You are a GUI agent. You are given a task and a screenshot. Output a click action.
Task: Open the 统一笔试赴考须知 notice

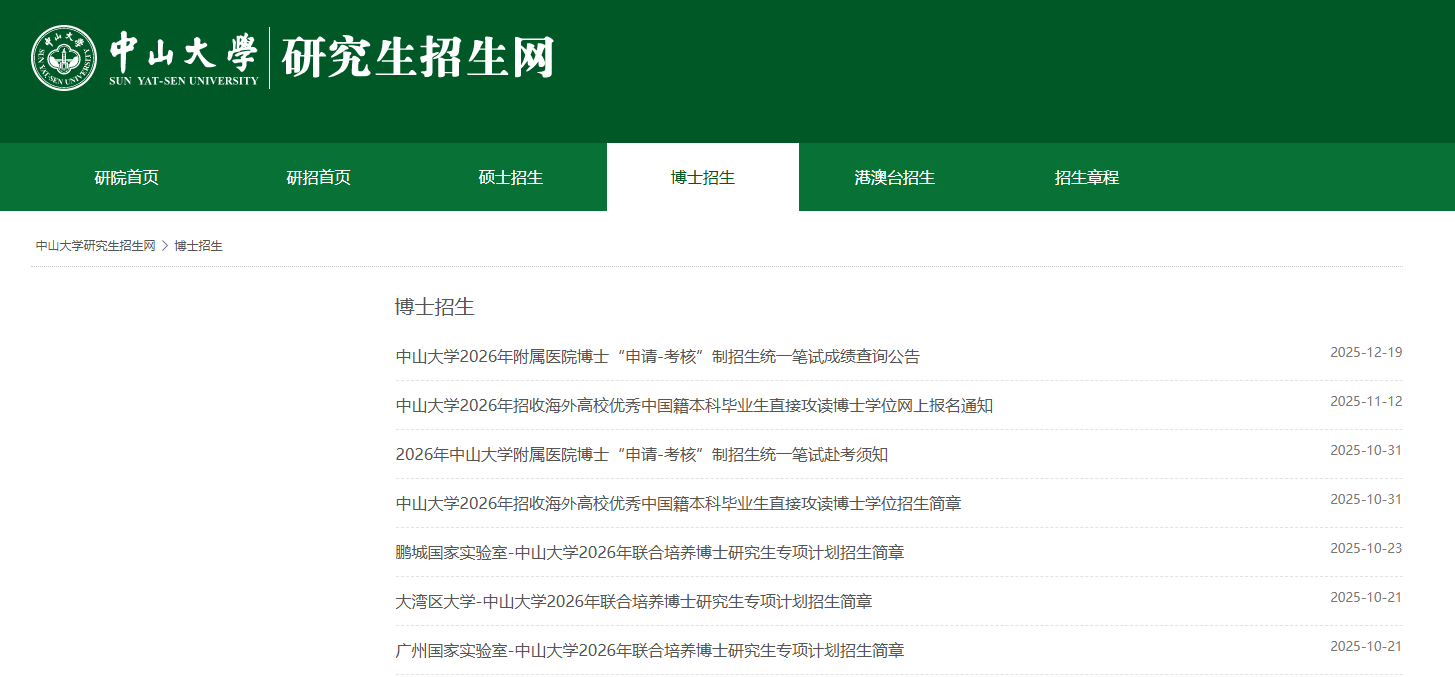coord(641,455)
